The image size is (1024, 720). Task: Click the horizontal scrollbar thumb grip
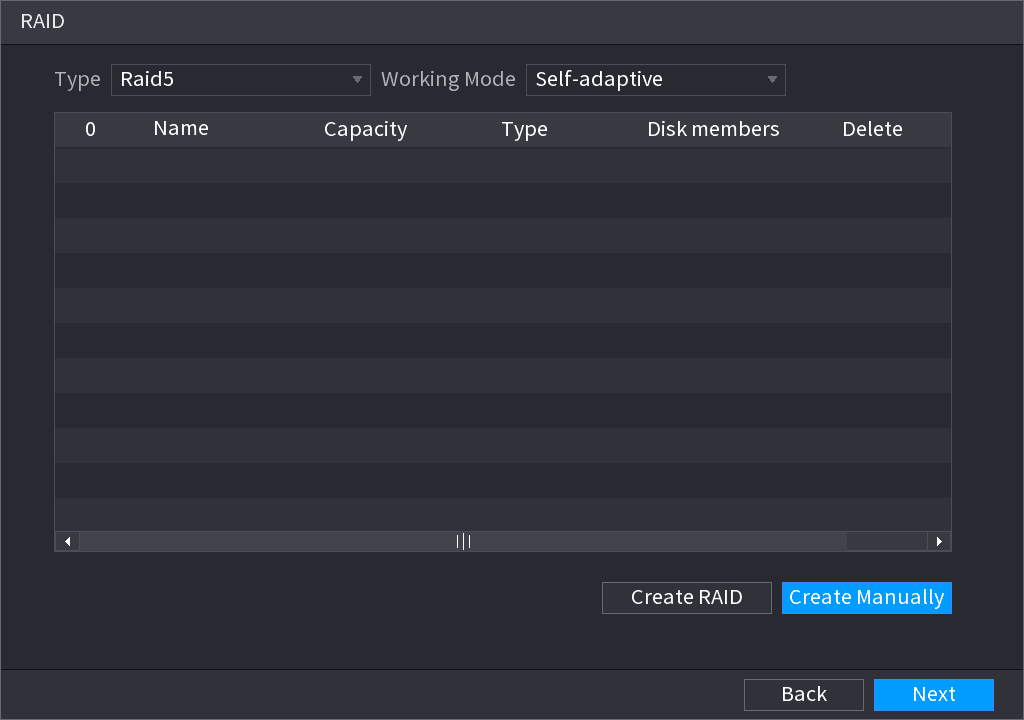click(463, 541)
